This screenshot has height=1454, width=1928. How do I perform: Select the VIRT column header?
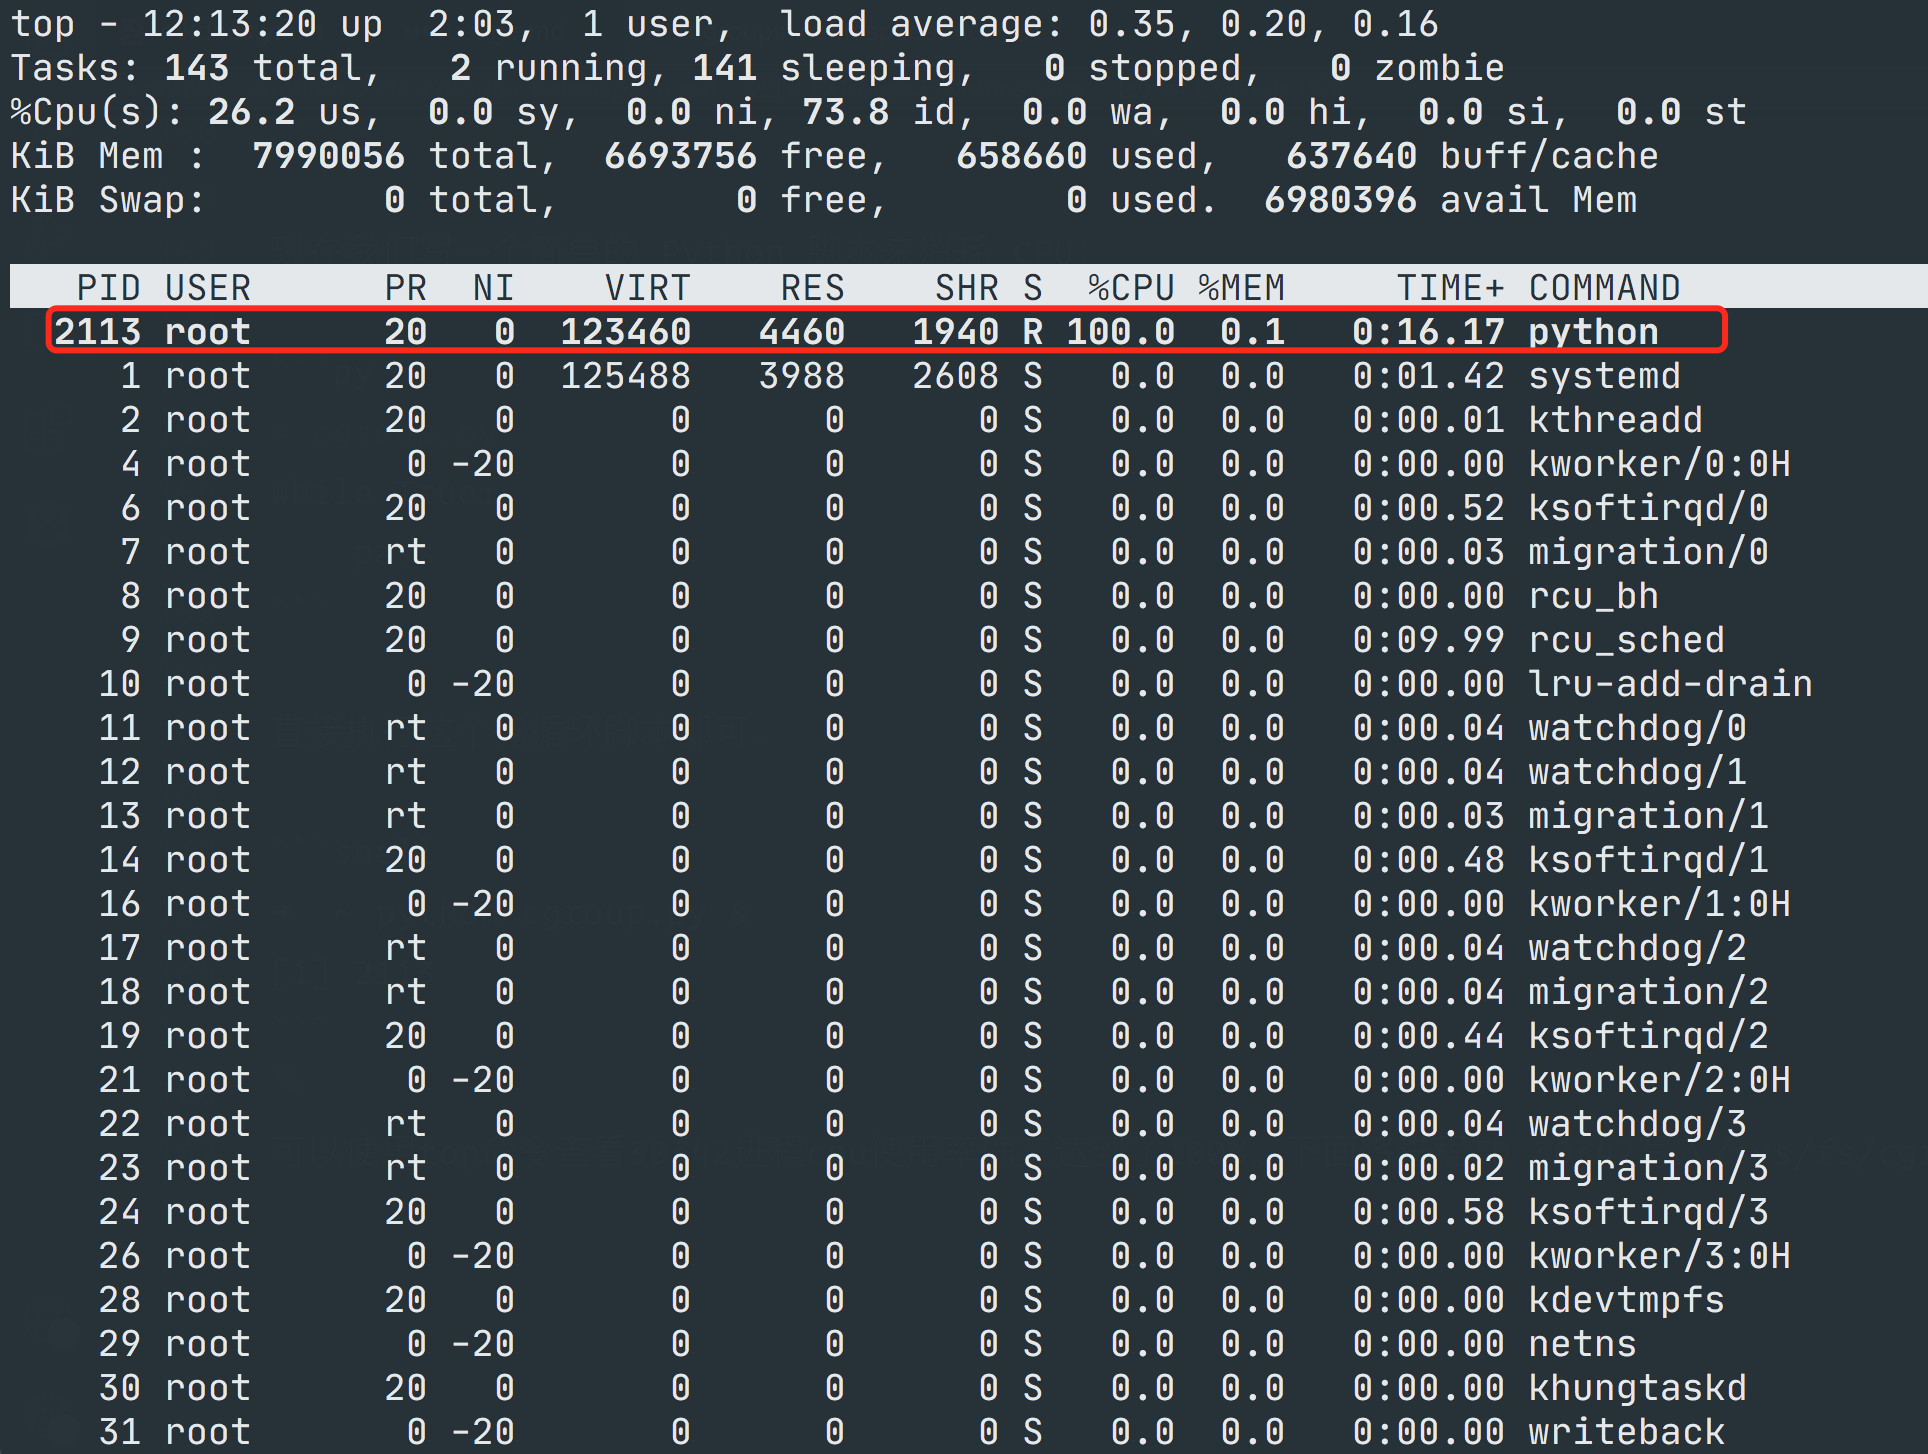click(647, 287)
